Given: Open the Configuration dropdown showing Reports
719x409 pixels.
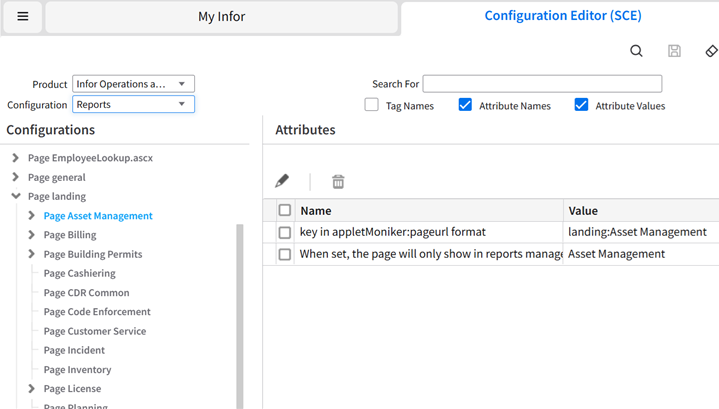Looking at the screenshot, I should click(133, 104).
